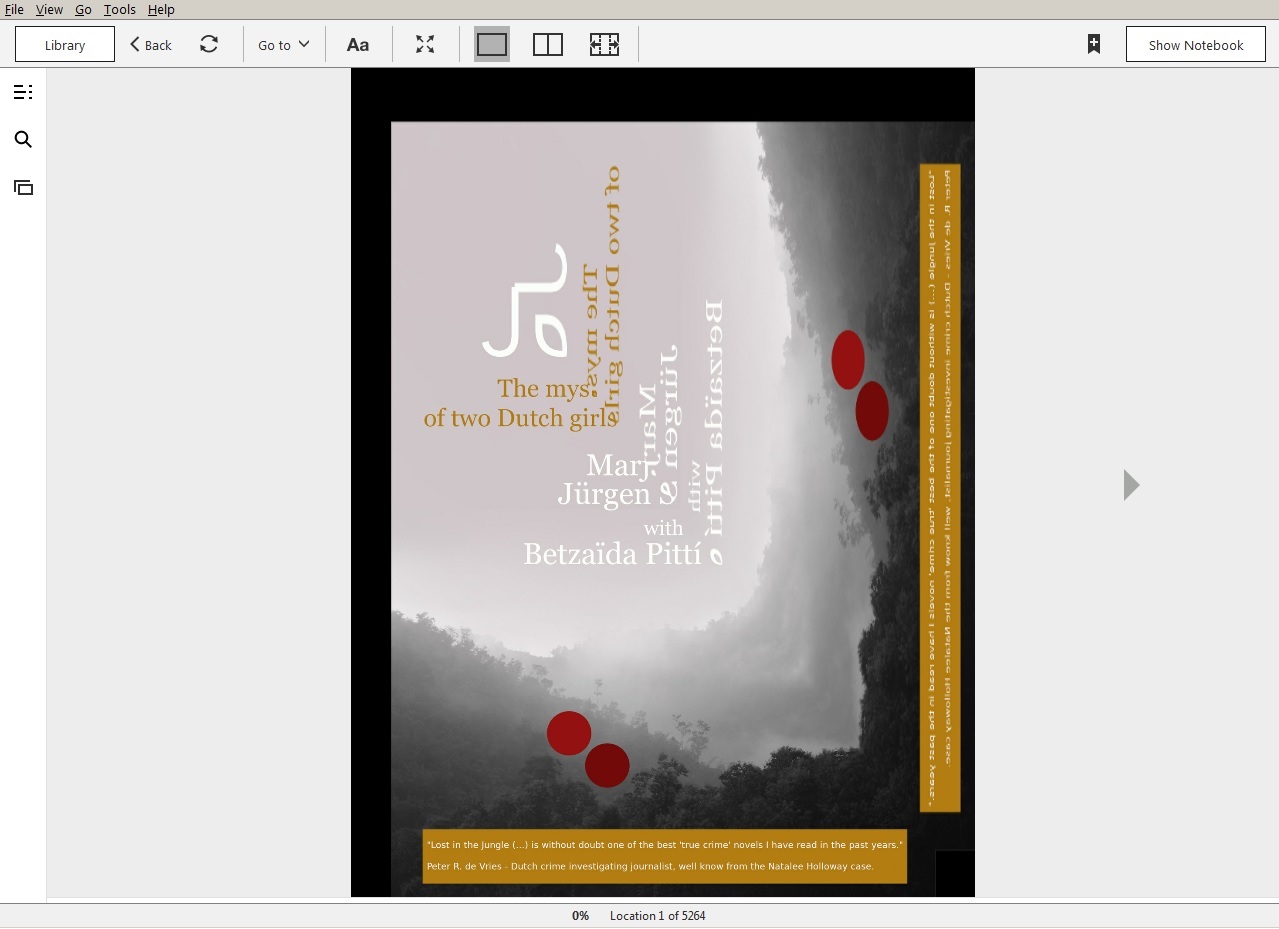
Task: Go to the next page arrow
Action: 1131,485
